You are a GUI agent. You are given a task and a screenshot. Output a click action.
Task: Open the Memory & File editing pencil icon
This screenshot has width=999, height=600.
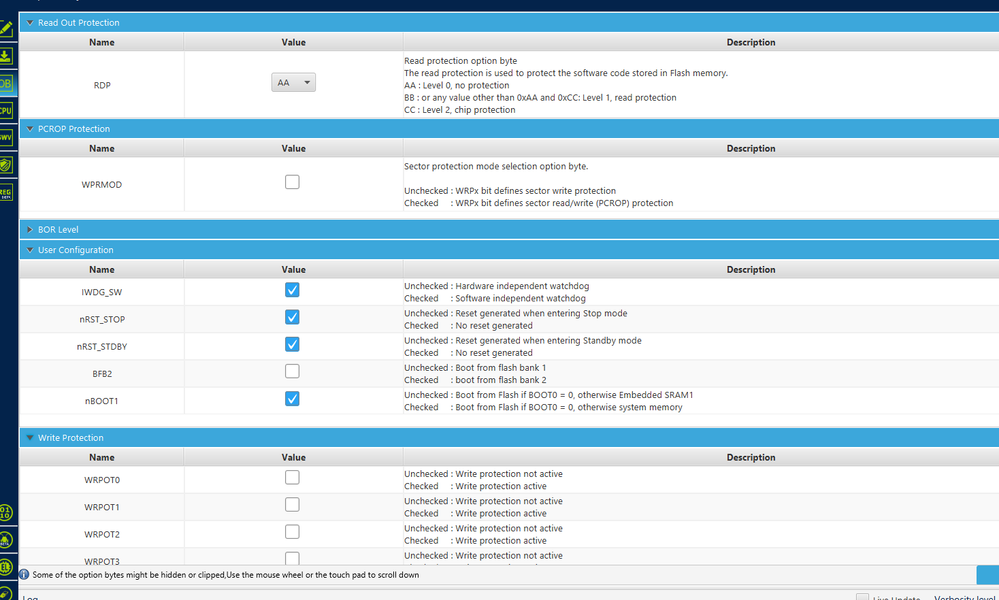(6, 29)
